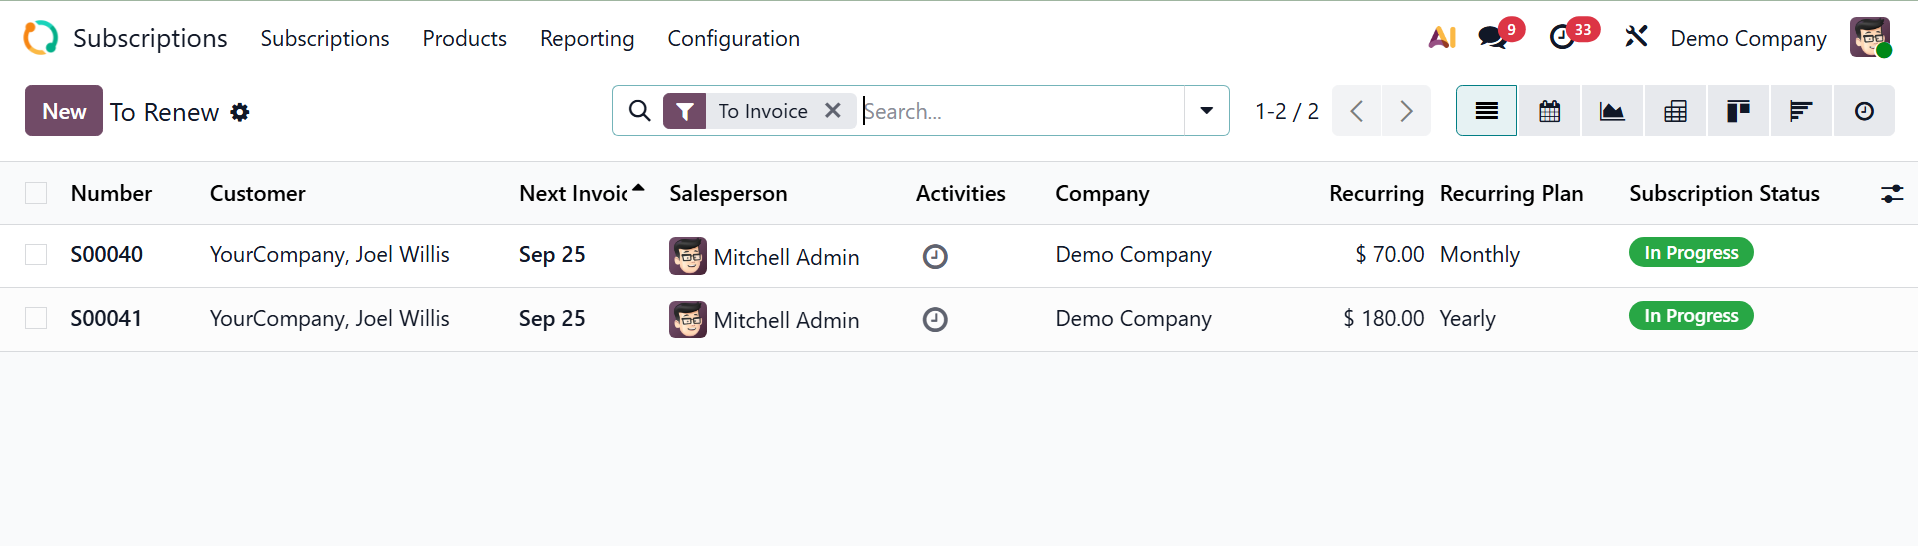Viewport: 1918px width, 546px height.
Task: Remove the To Invoice filter
Action: coord(833,111)
